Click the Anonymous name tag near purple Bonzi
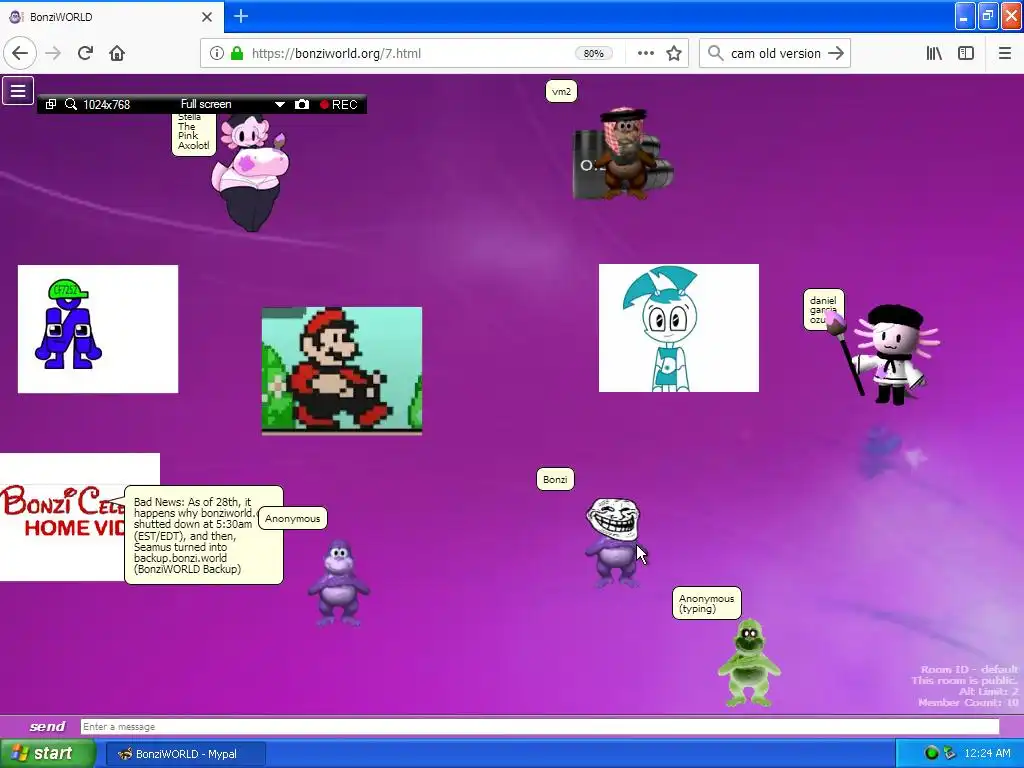Screen dimensions: 1024x768 293,519
